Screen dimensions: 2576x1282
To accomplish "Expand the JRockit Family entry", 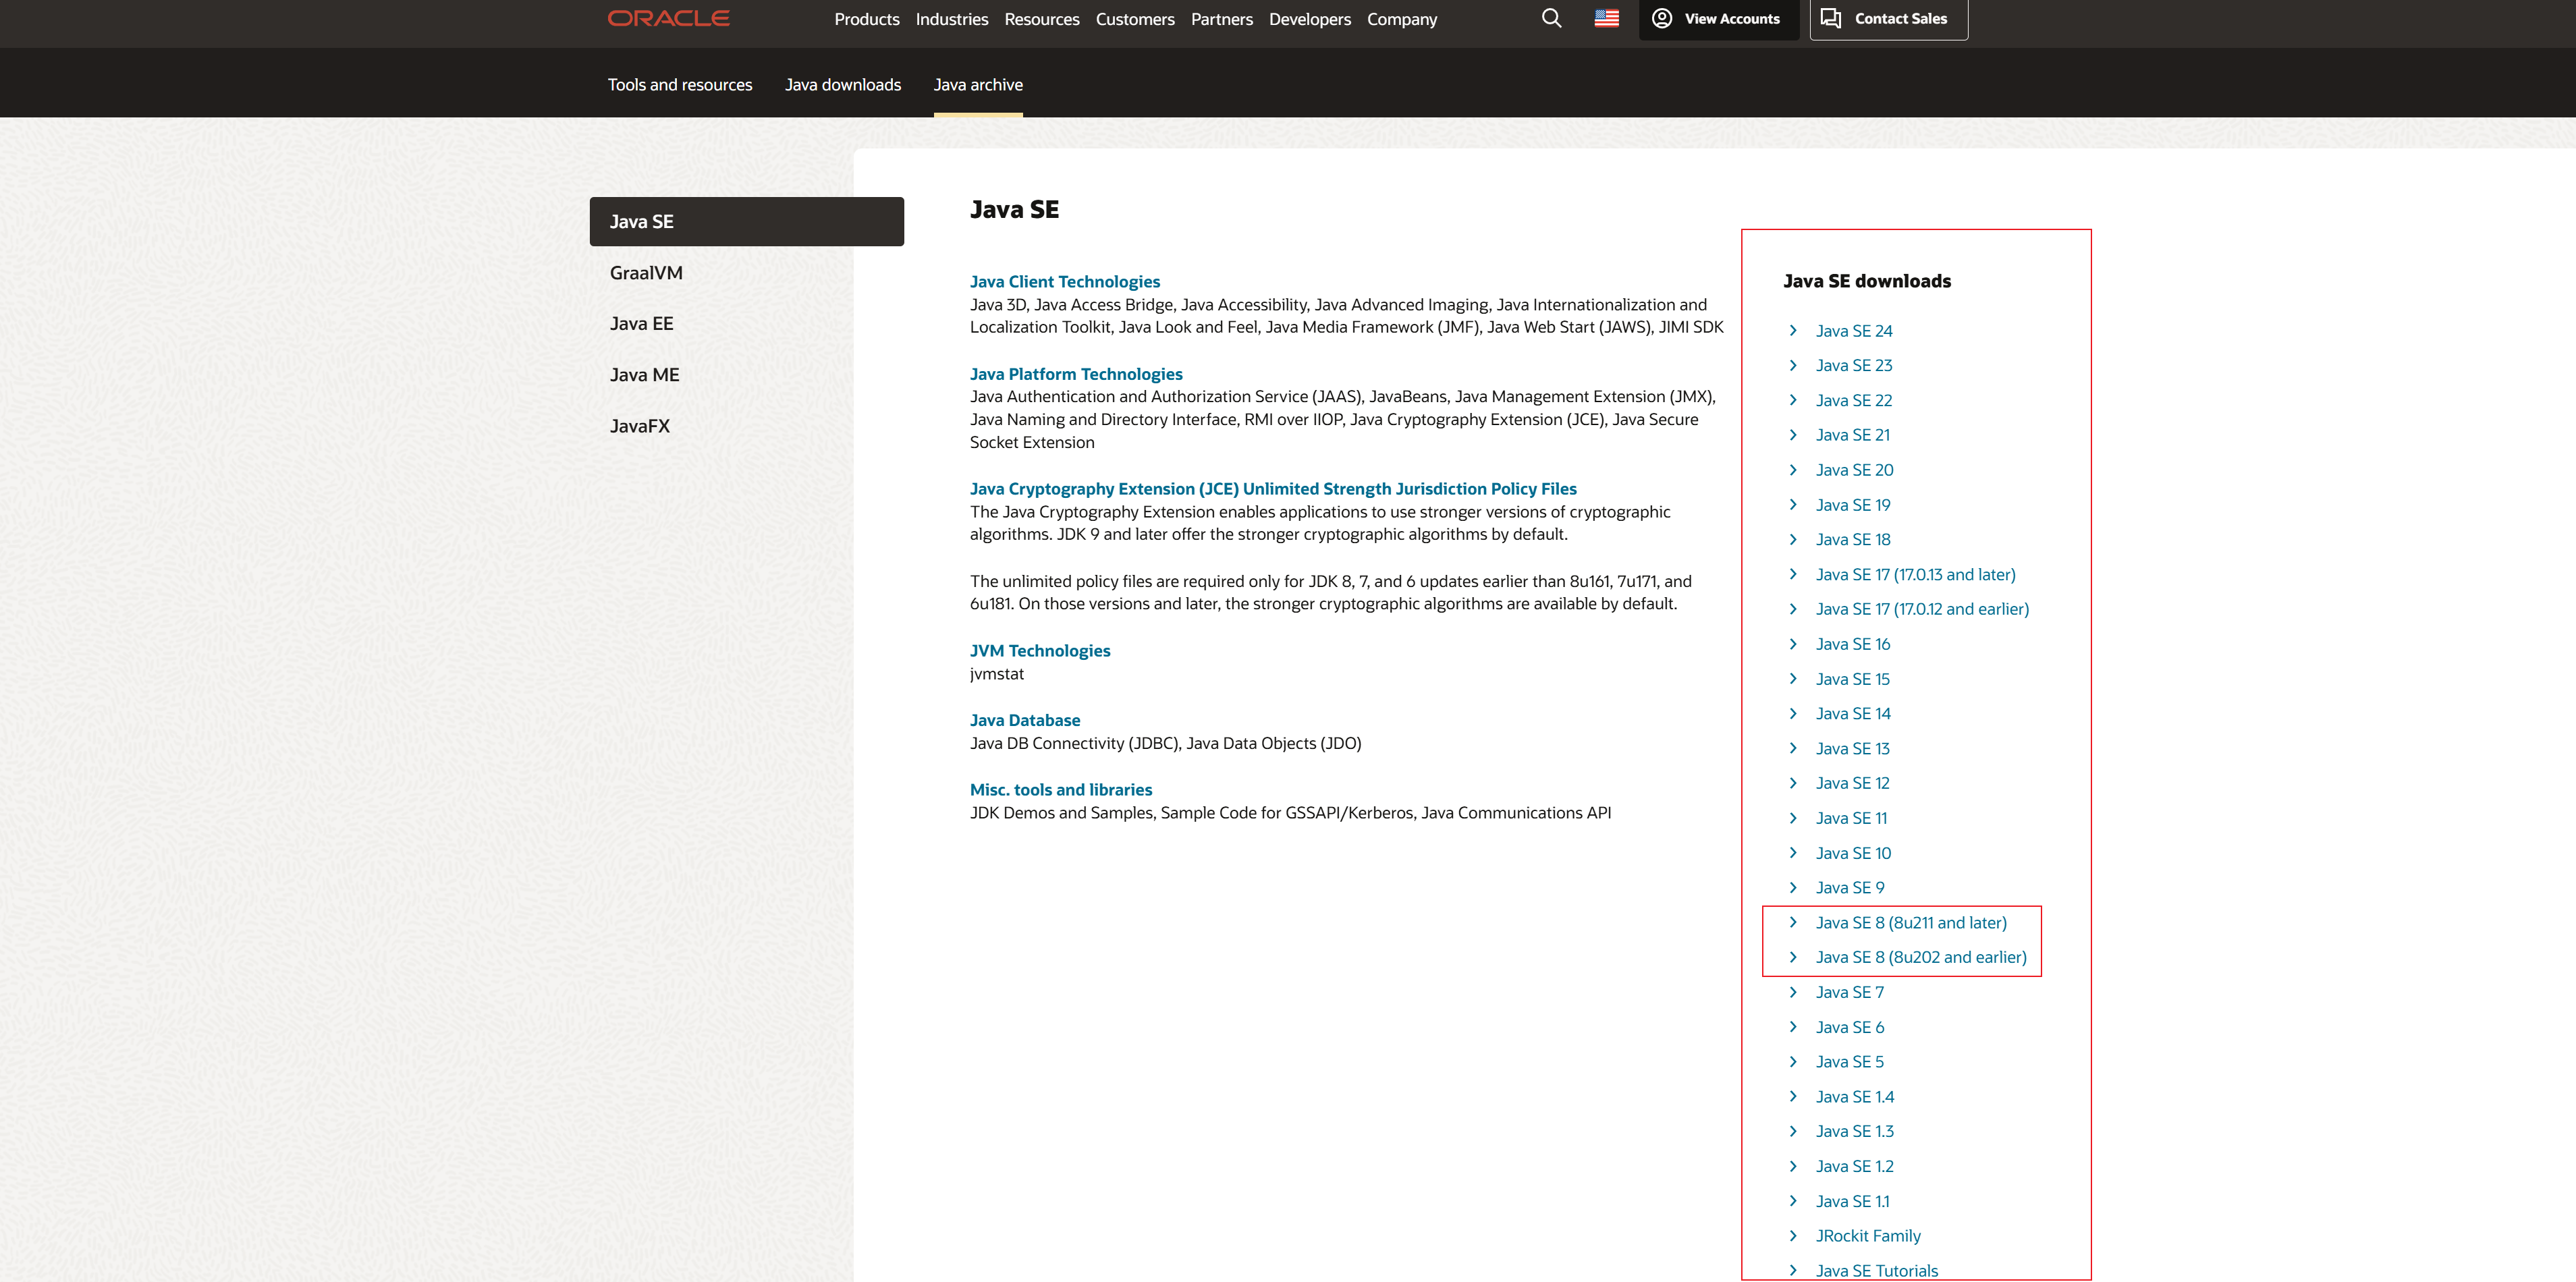I will click(1868, 1235).
